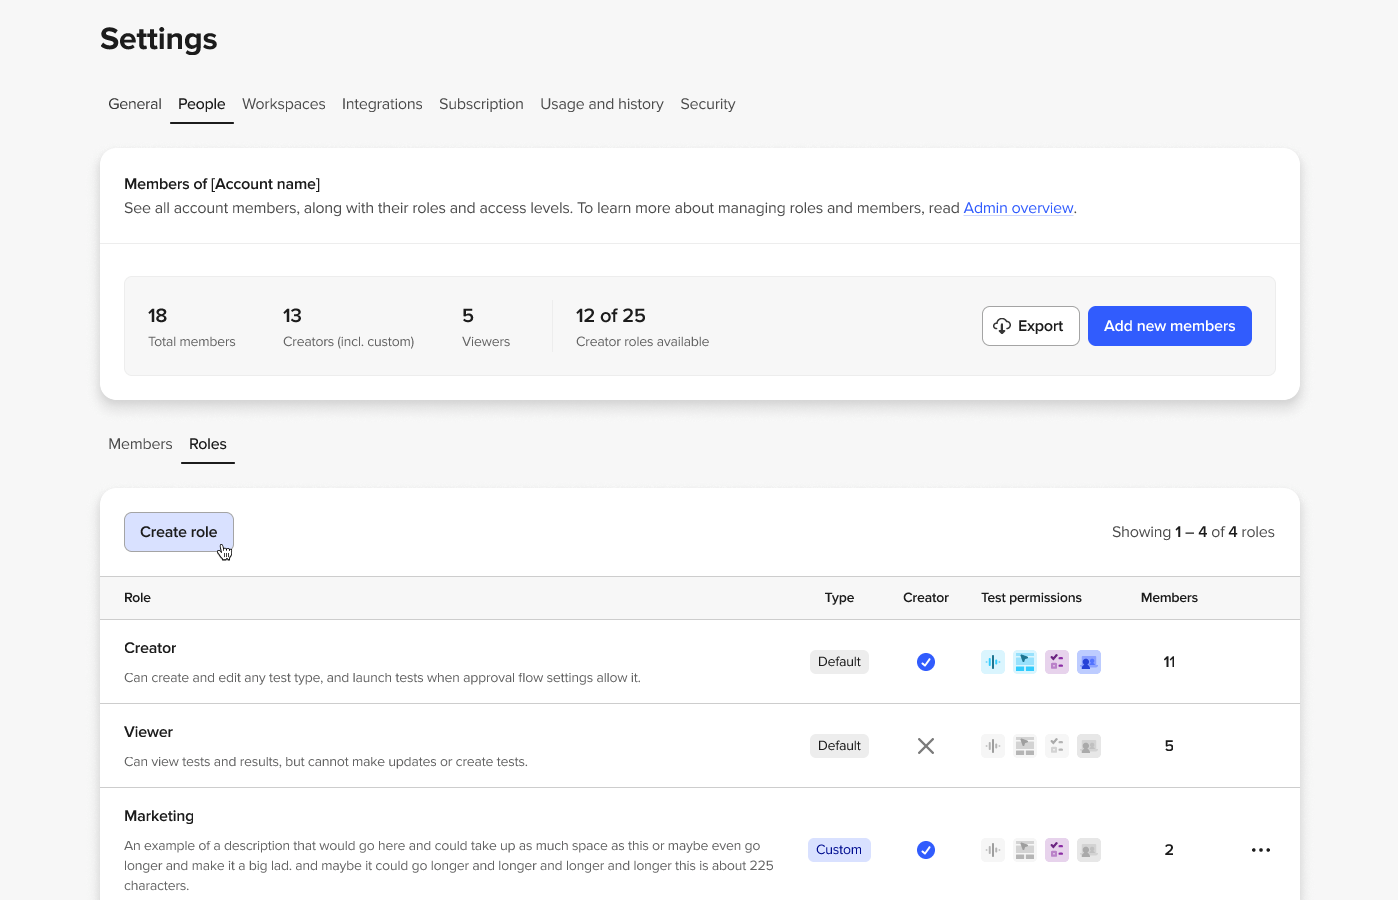
Task: Click the blue creator checkmark for Creator role
Action: coord(926,662)
